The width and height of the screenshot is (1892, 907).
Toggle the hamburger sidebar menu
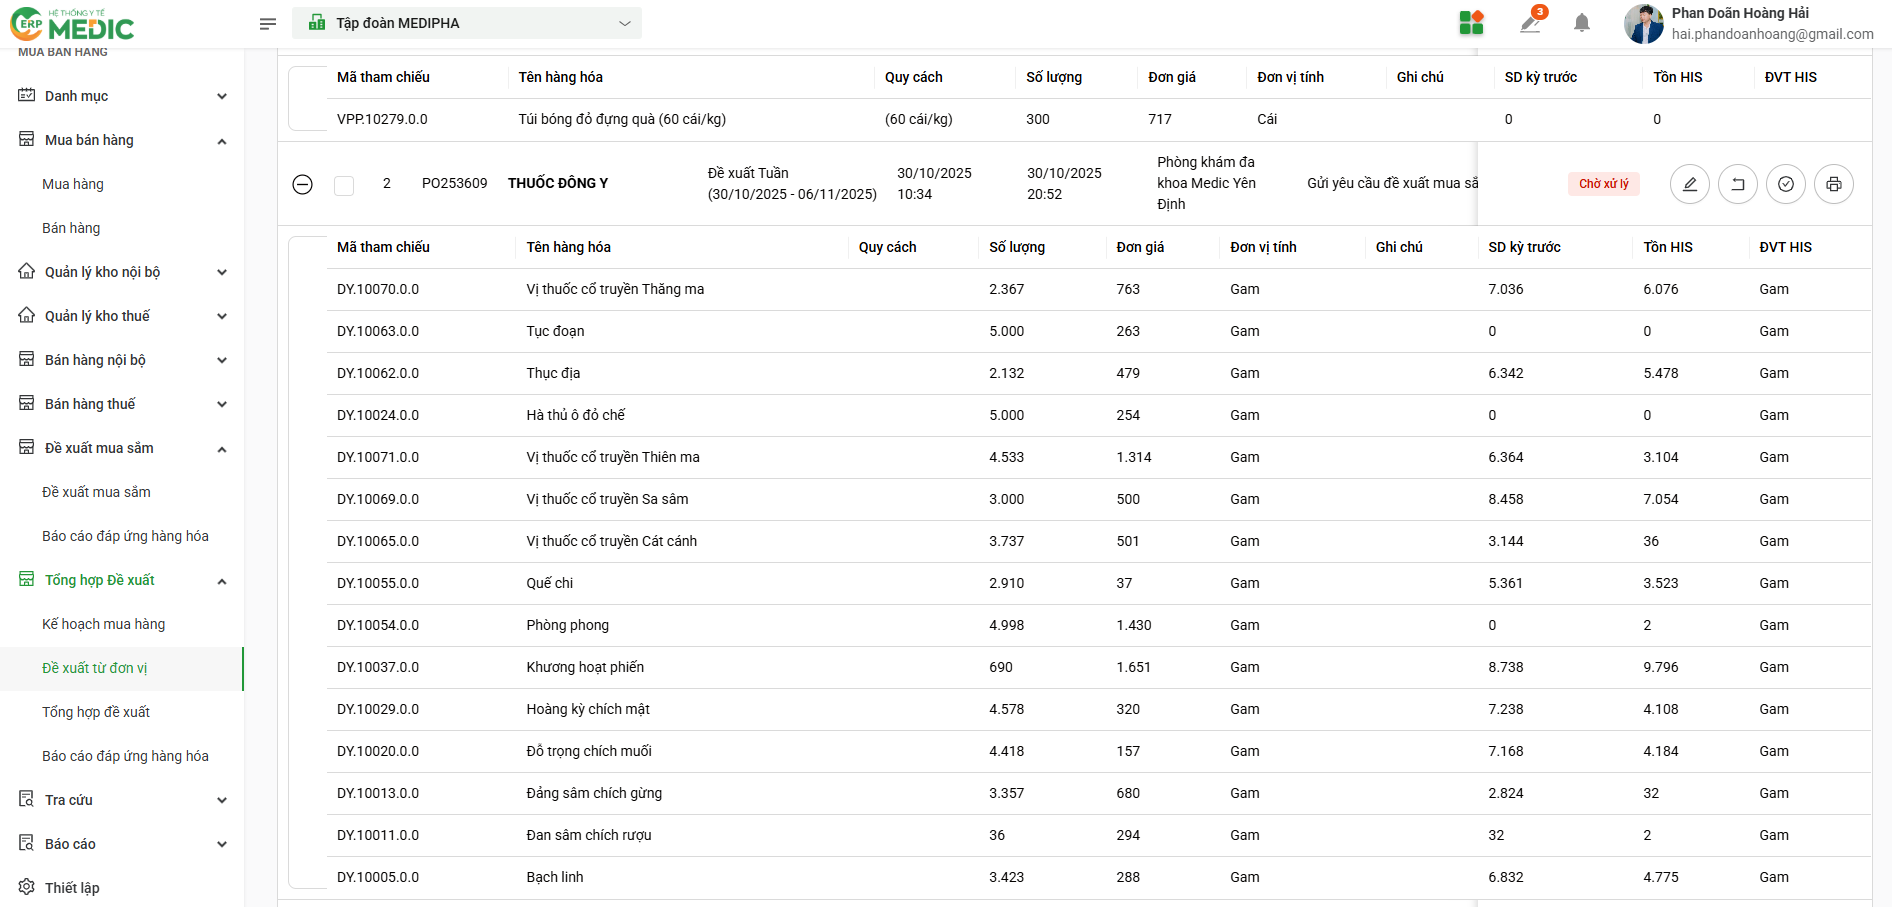pos(267,23)
